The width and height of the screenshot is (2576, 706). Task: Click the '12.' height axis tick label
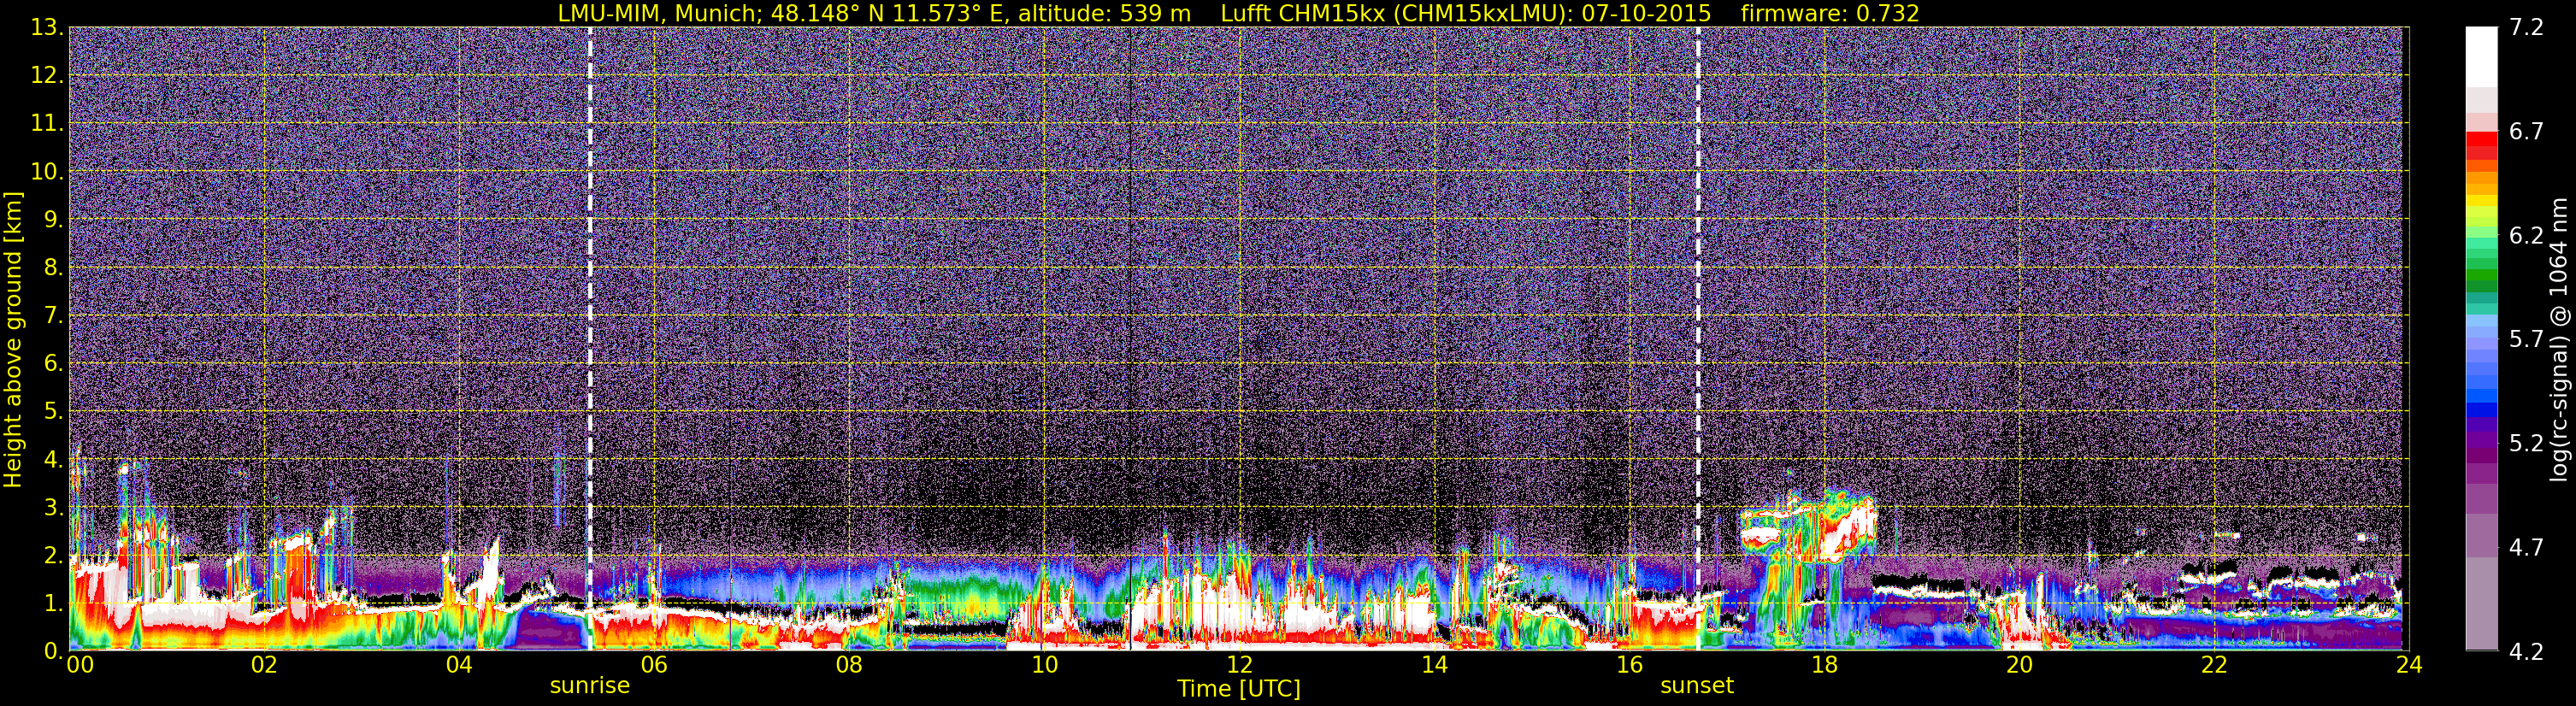coord(47,75)
